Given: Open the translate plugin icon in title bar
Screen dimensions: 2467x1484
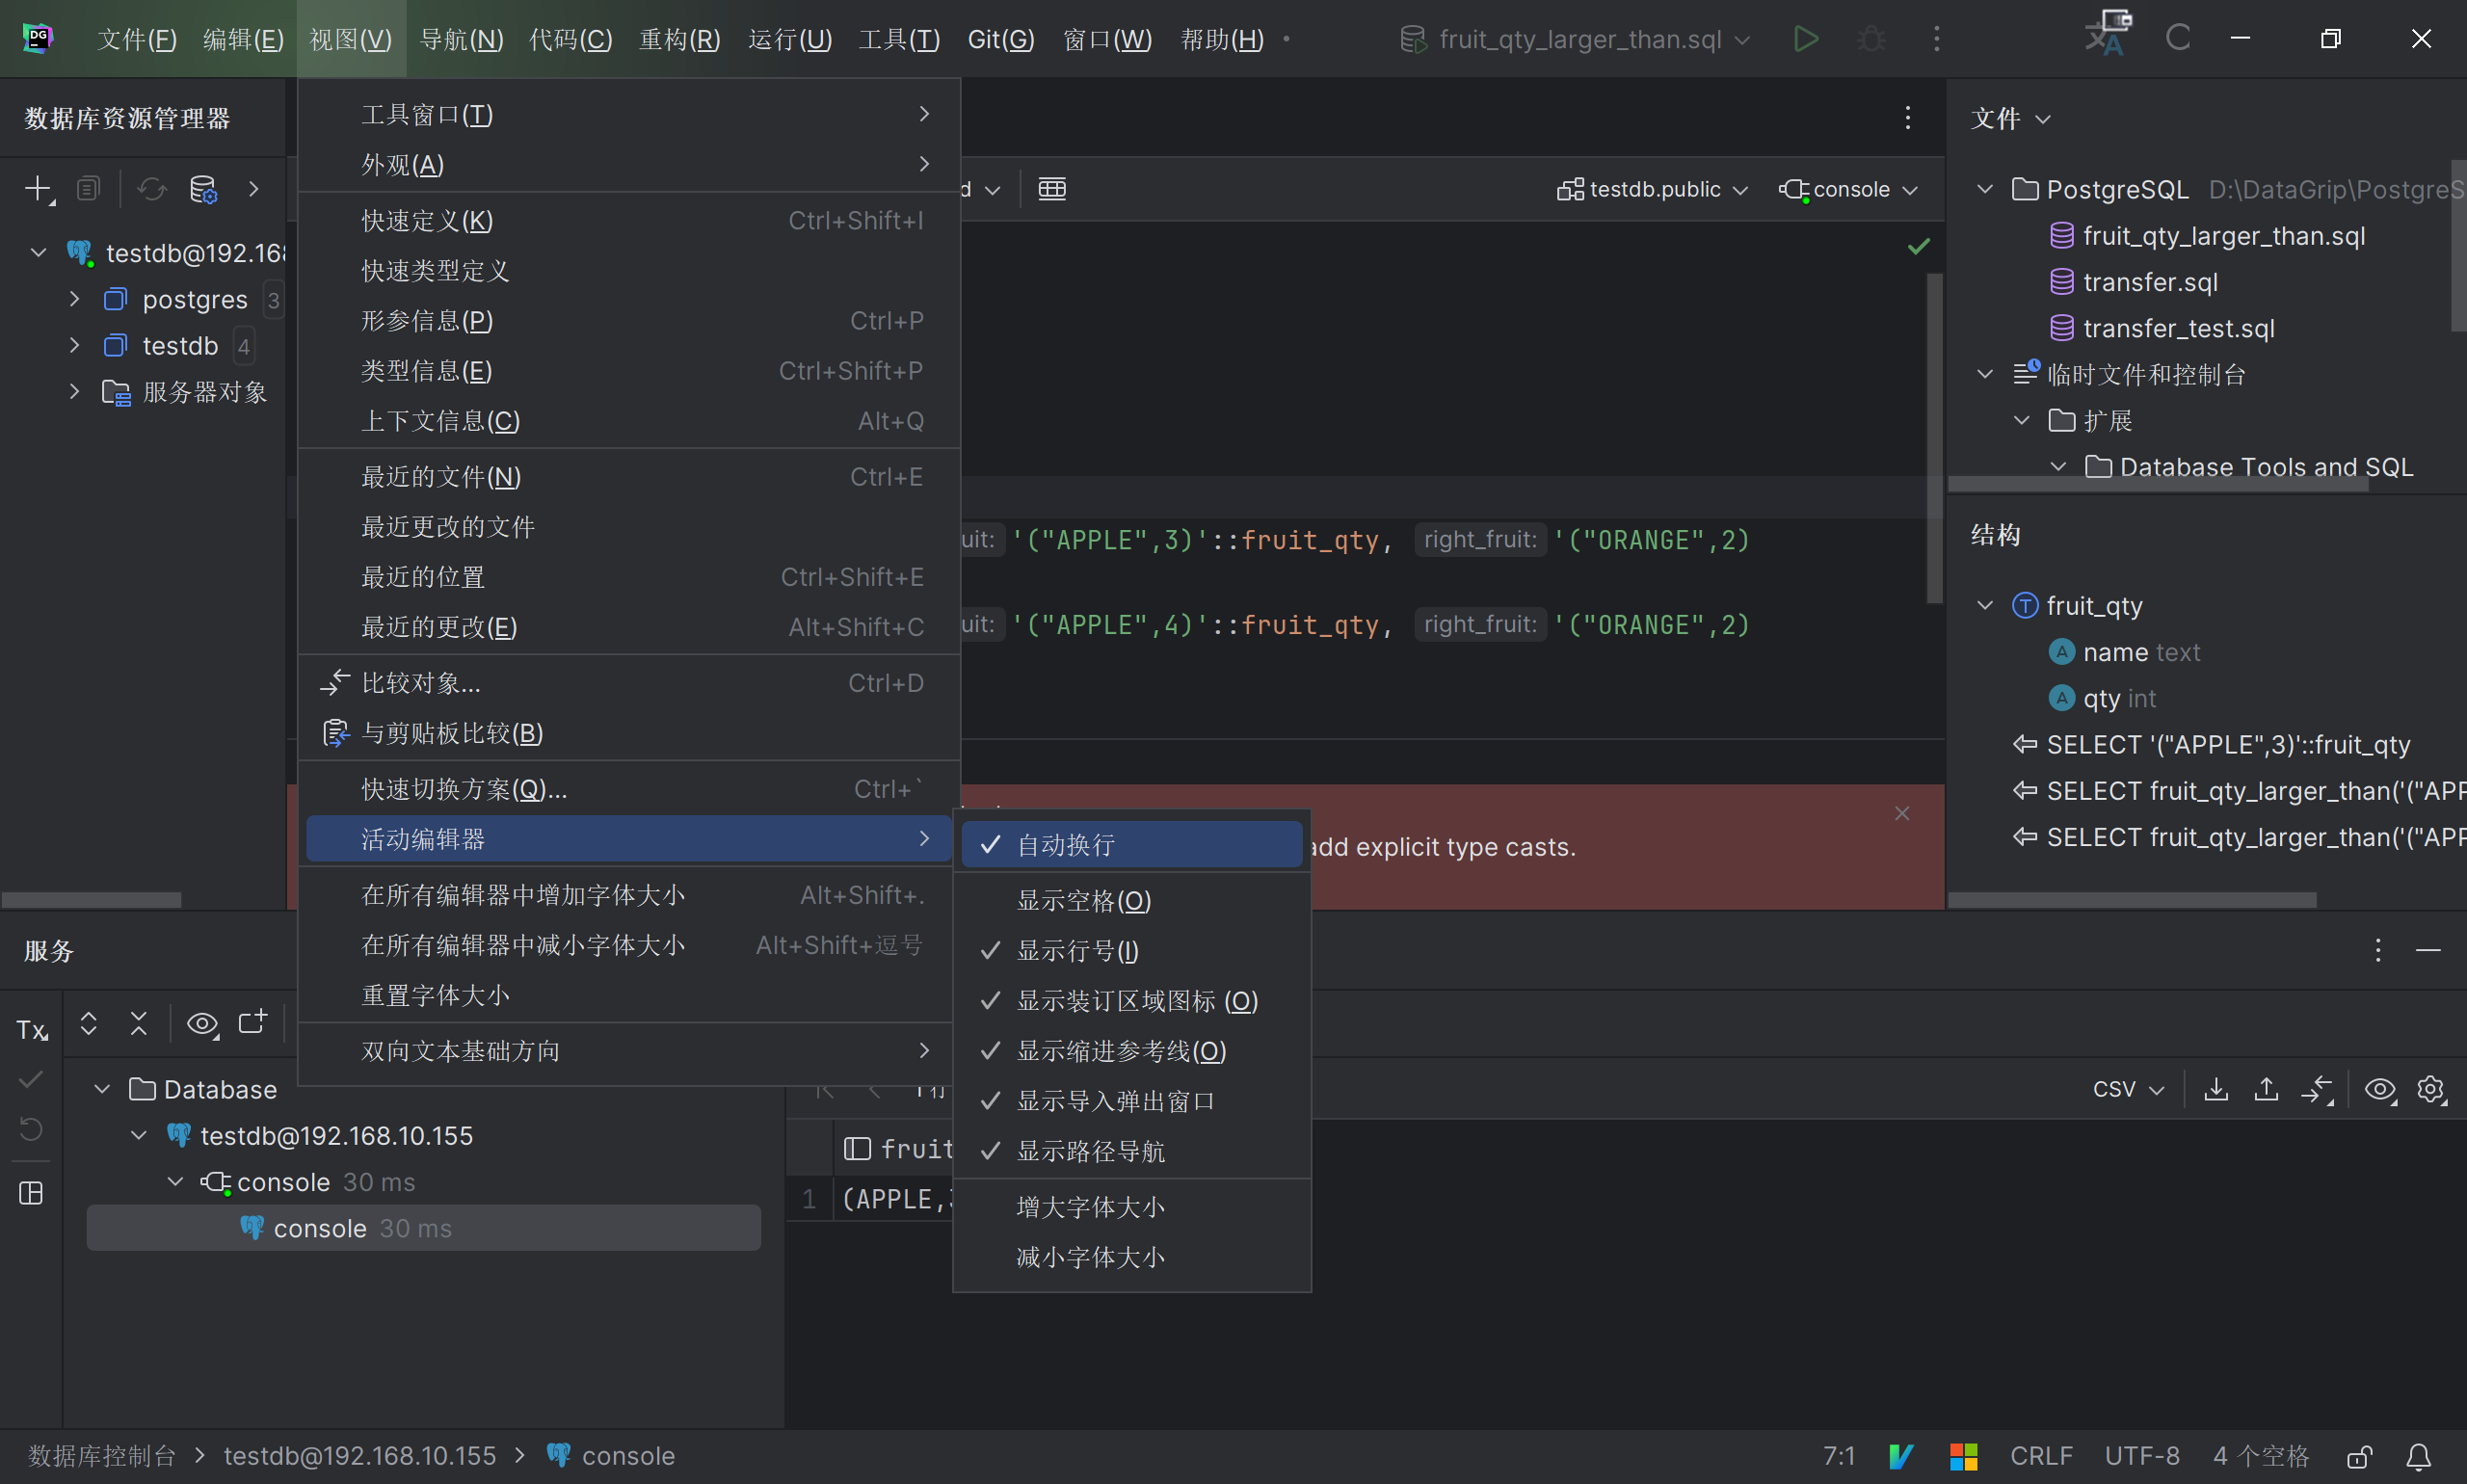Looking at the screenshot, I should (2108, 35).
